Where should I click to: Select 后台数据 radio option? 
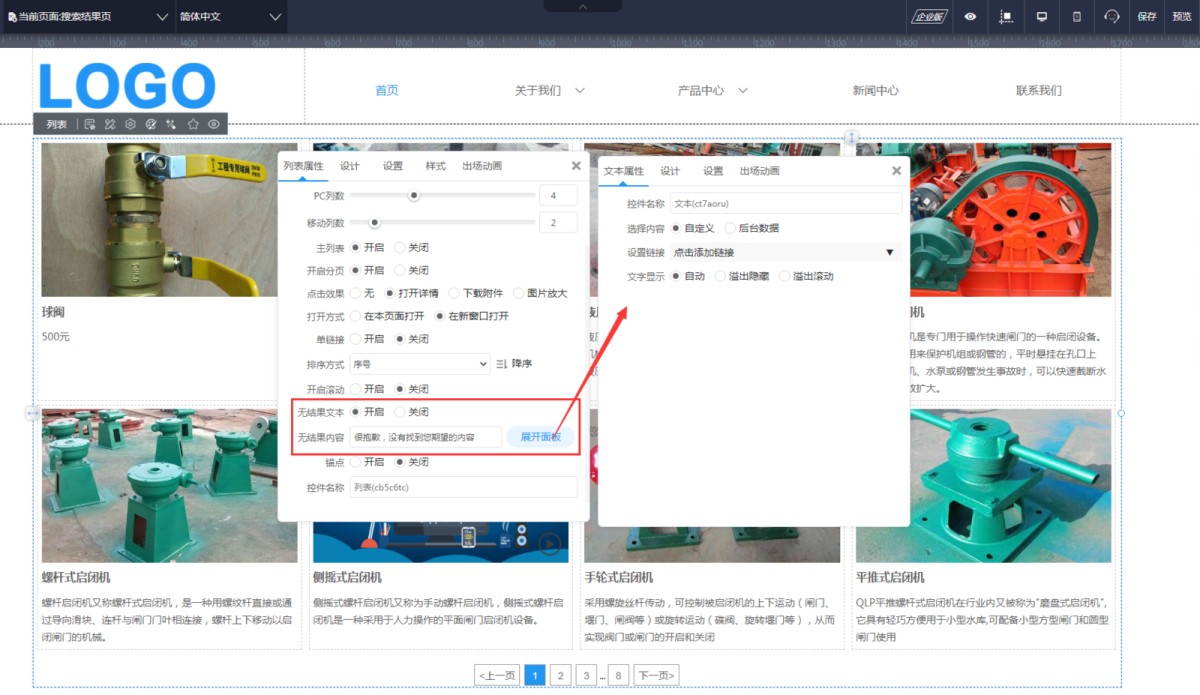(x=730, y=228)
